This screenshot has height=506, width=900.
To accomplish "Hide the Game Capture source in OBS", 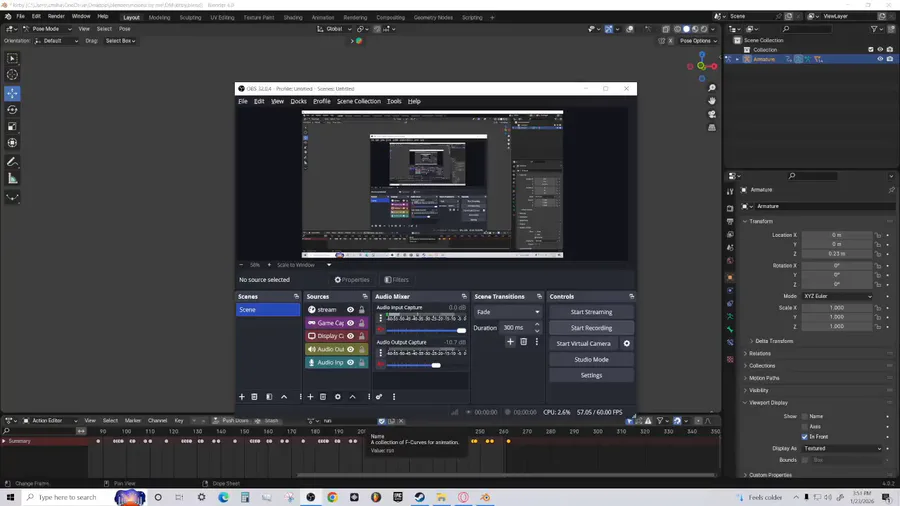I will click(x=350, y=323).
